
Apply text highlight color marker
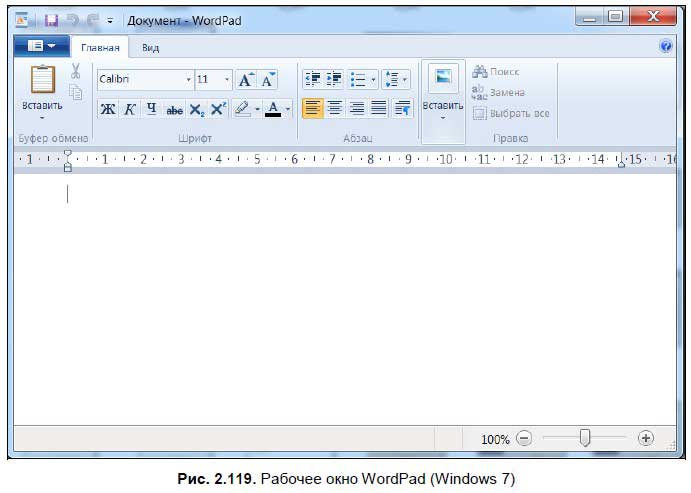(x=242, y=108)
